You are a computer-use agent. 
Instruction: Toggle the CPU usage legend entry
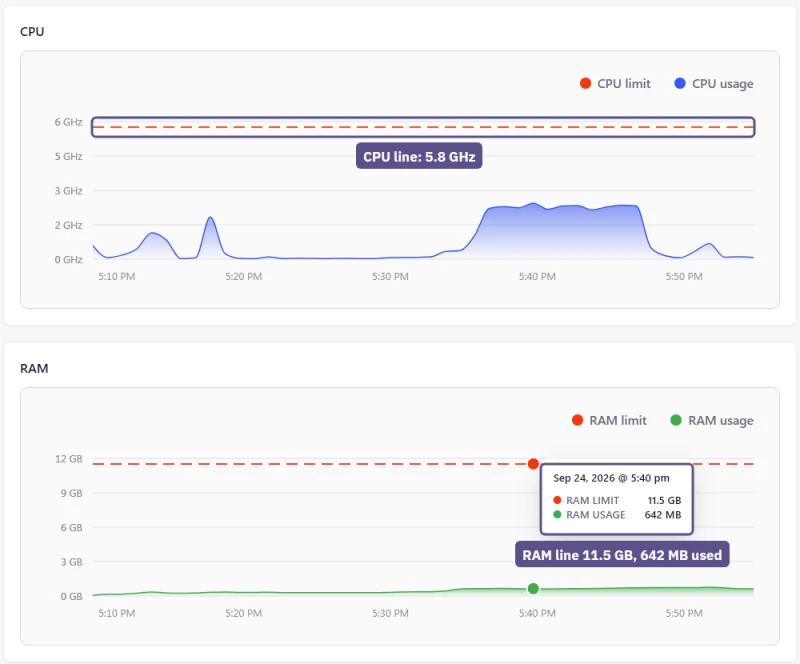[x=714, y=84]
